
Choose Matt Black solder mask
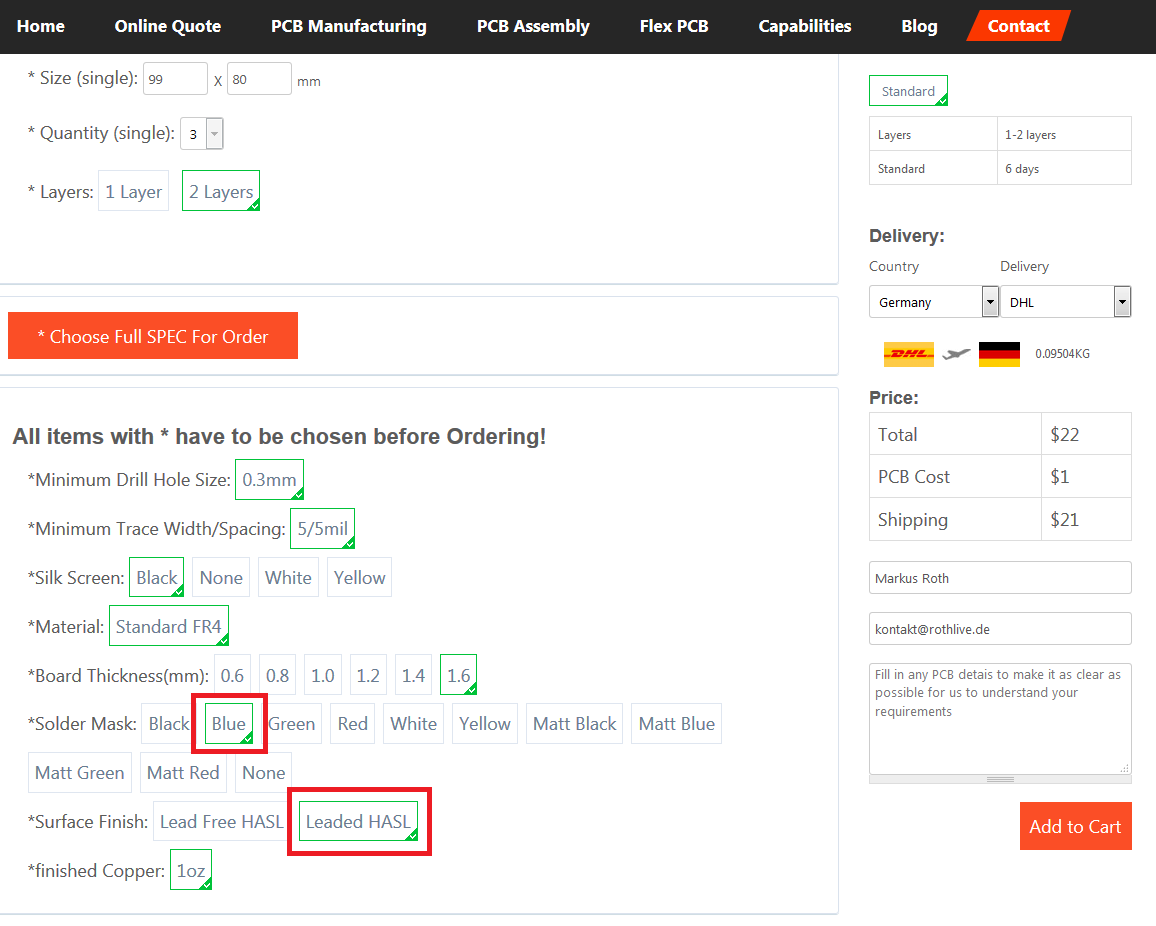click(574, 723)
